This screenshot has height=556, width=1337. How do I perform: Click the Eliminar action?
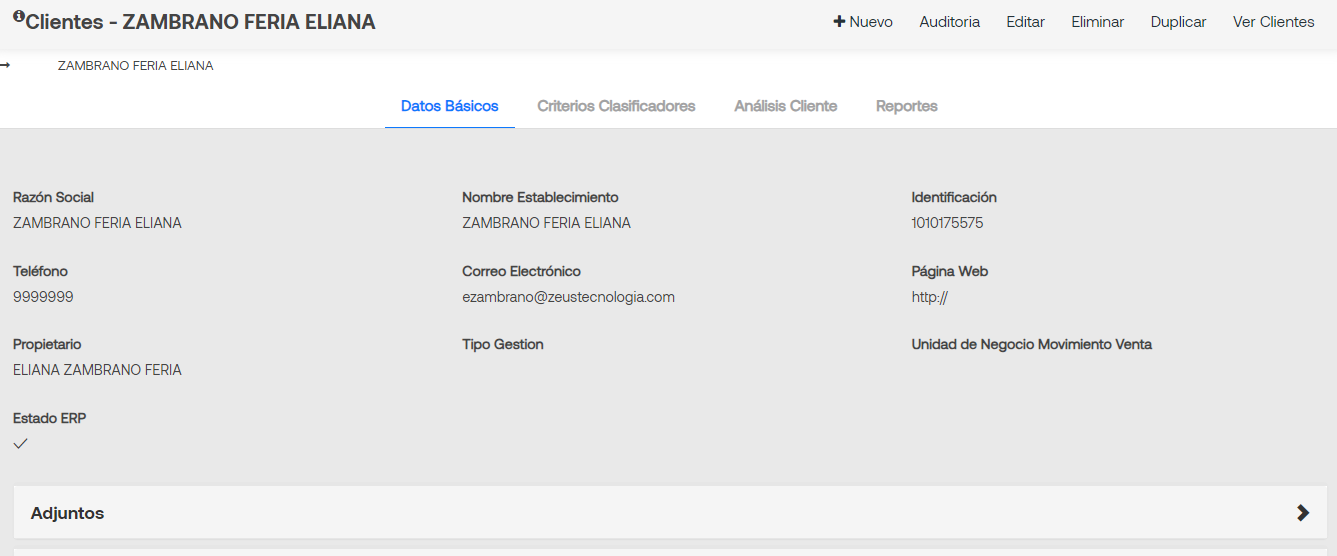(x=1098, y=22)
